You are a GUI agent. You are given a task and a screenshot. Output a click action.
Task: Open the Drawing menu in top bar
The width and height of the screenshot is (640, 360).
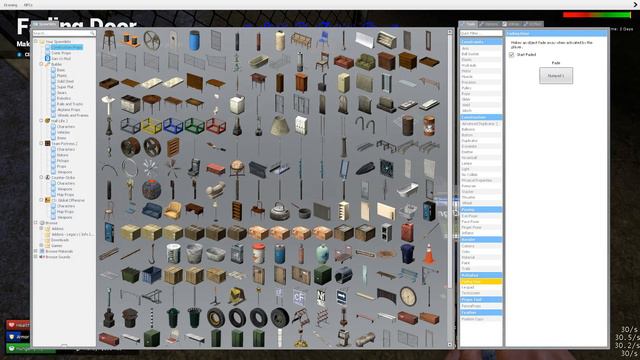point(11,5)
